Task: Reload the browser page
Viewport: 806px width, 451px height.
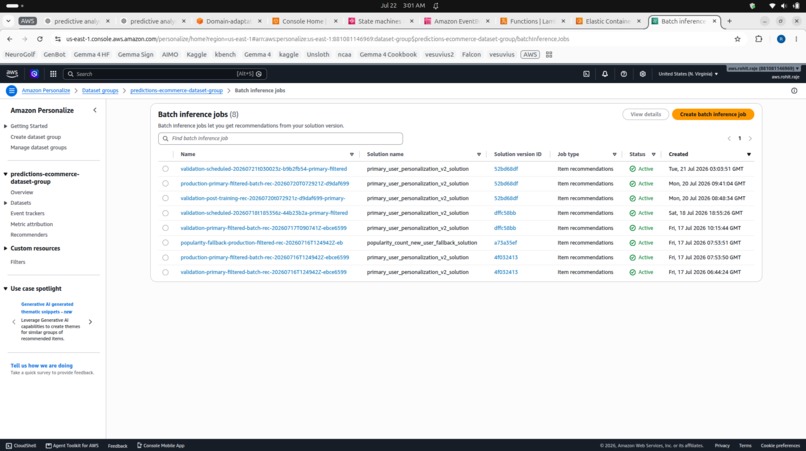Action: 40,39
